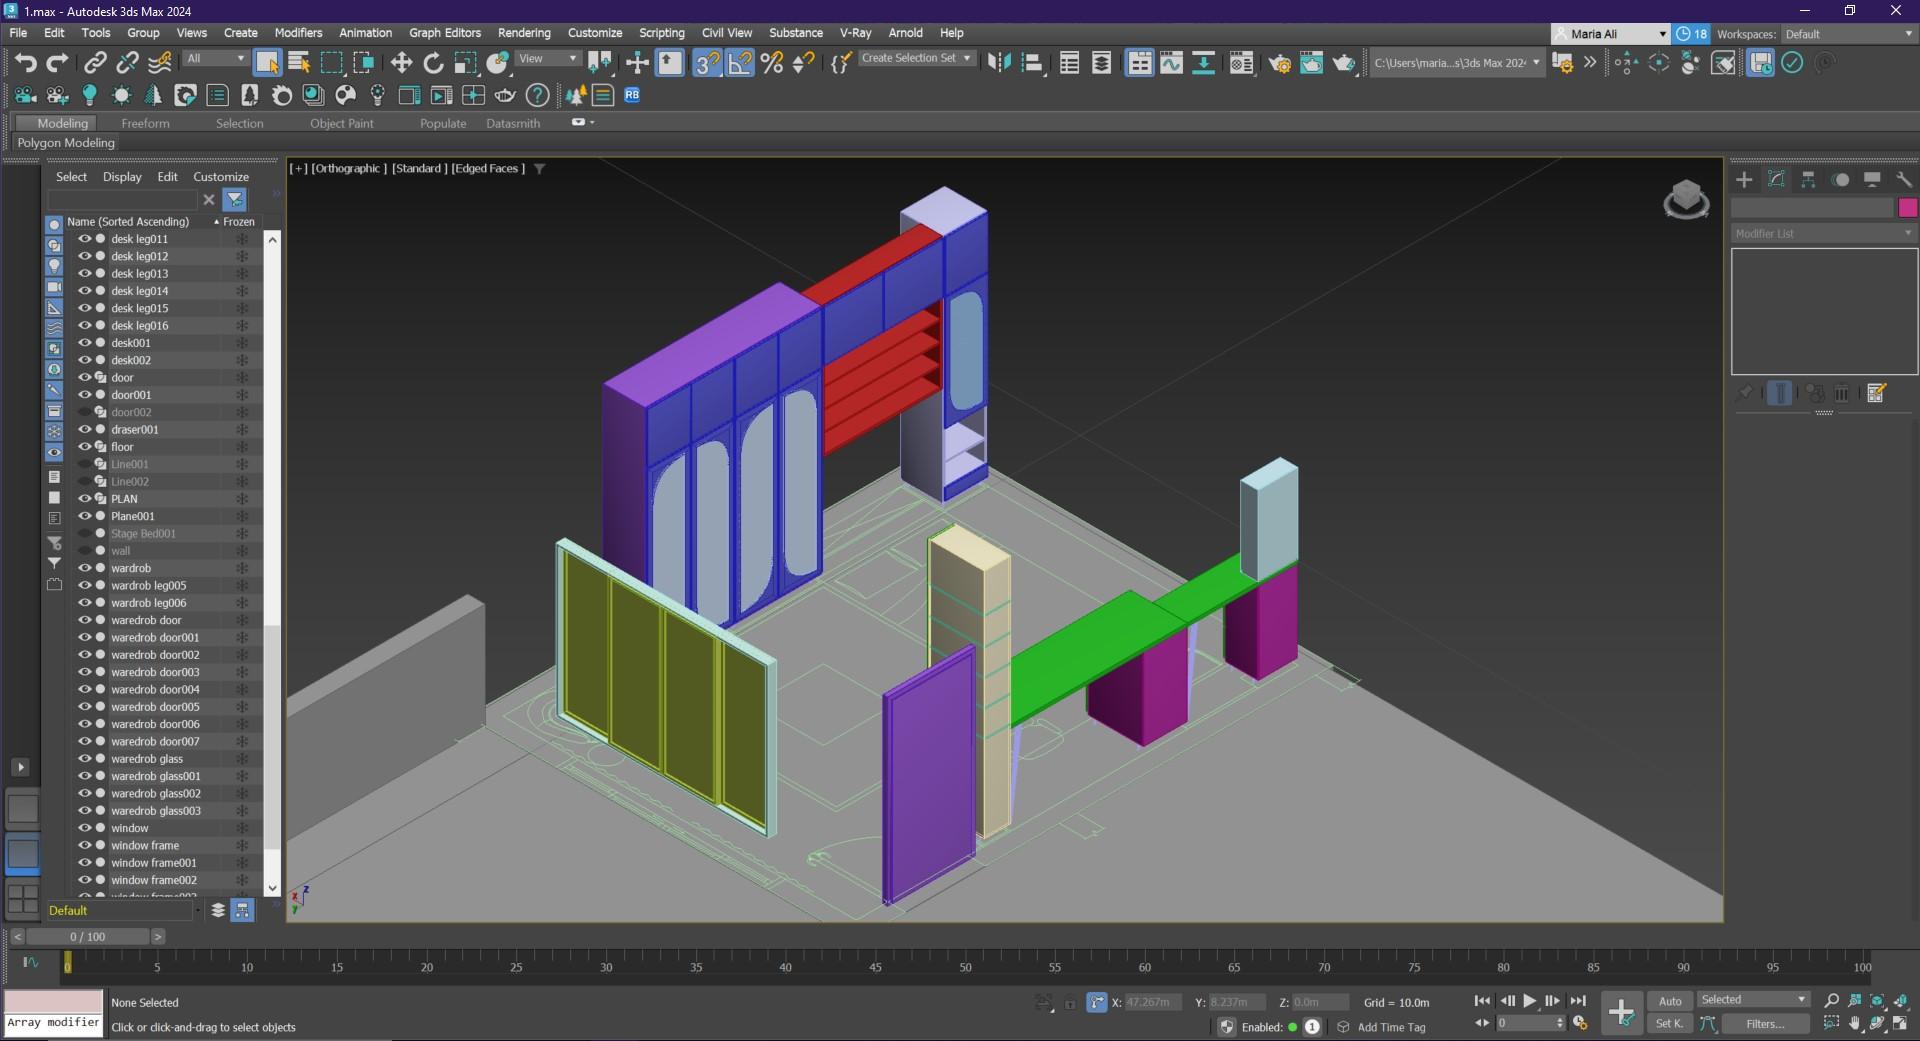Click the Zoom Extents All icon
Viewport: 1920px width, 1041px height.
(1901, 1000)
